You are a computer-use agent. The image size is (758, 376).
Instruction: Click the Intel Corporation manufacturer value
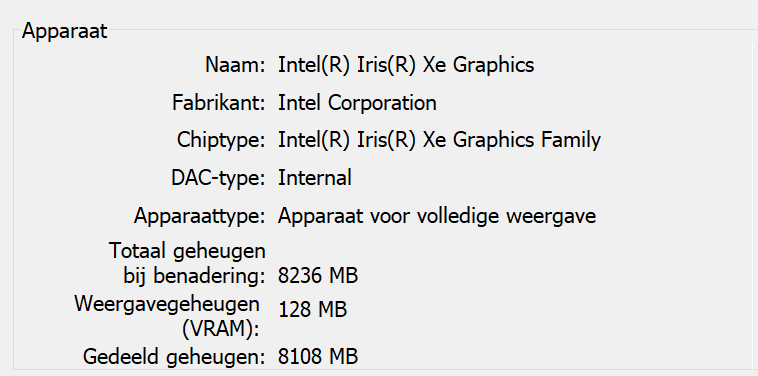pyautogui.click(x=357, y=102)
